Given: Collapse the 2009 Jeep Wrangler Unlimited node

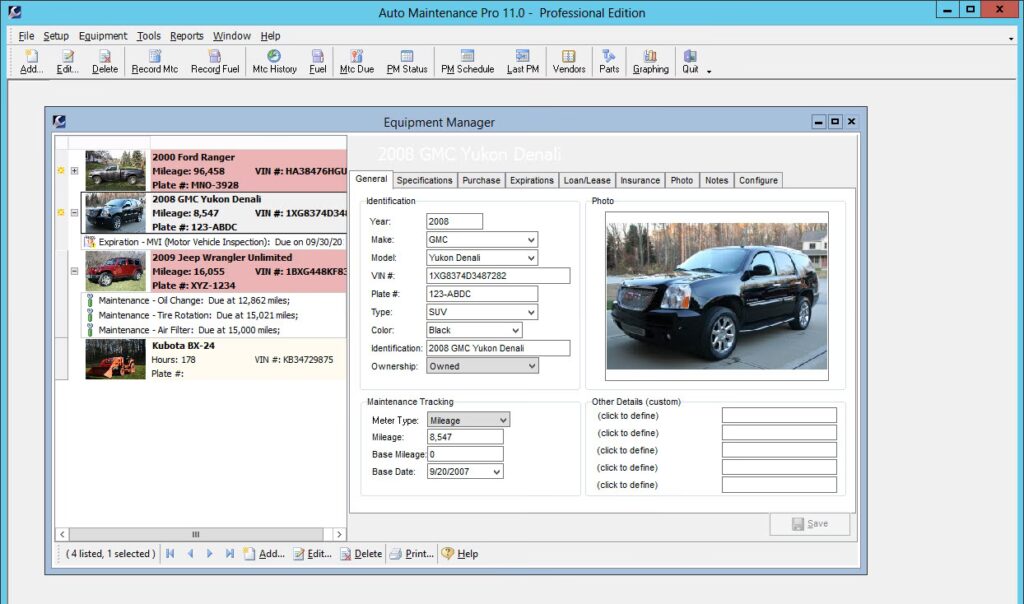Looking at the screenshot, I should 74,271.
